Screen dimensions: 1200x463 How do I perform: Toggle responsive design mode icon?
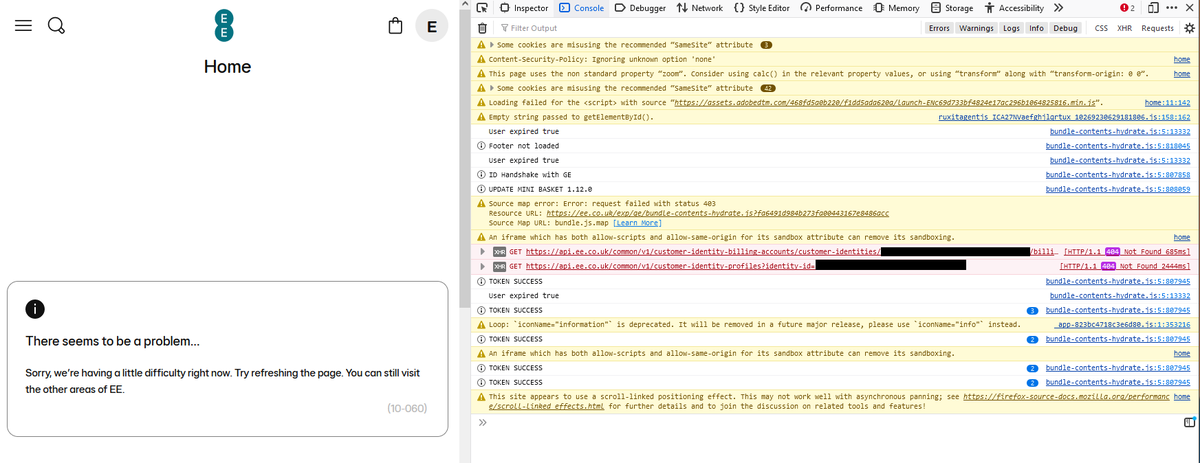tap(1153, 8)
